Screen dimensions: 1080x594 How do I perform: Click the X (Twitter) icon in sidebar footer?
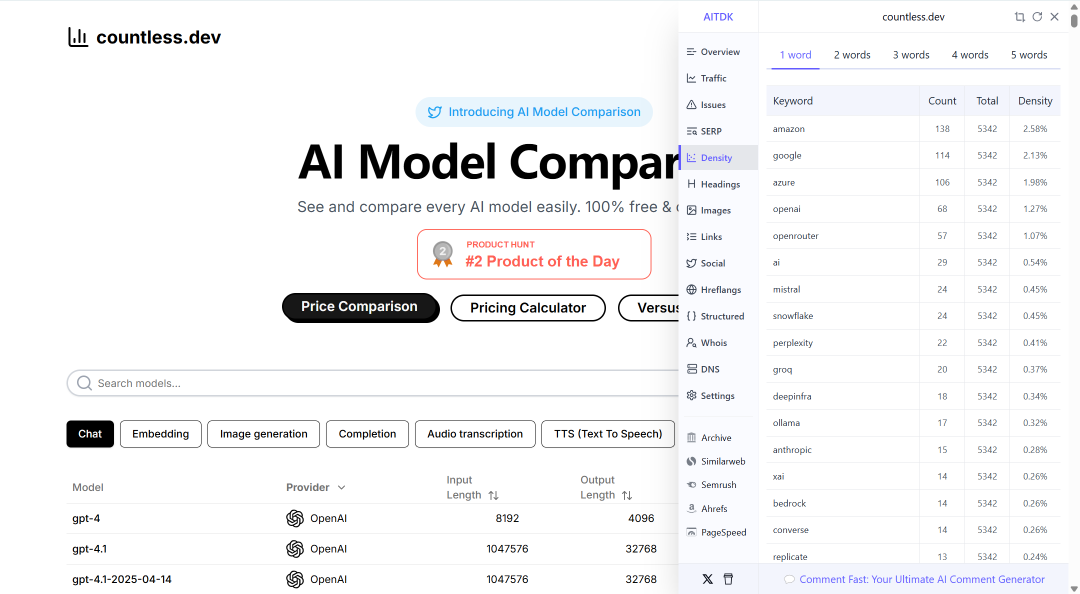pos(707,579)
